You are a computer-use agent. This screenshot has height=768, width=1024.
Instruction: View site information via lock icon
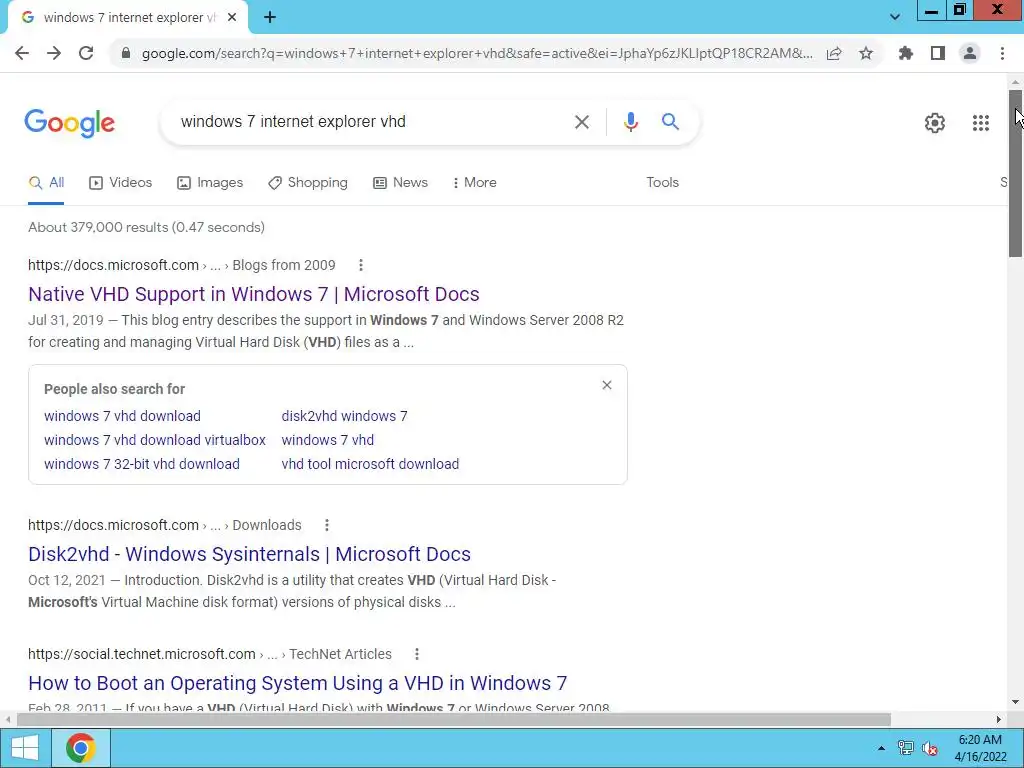[x=126, y=54]
